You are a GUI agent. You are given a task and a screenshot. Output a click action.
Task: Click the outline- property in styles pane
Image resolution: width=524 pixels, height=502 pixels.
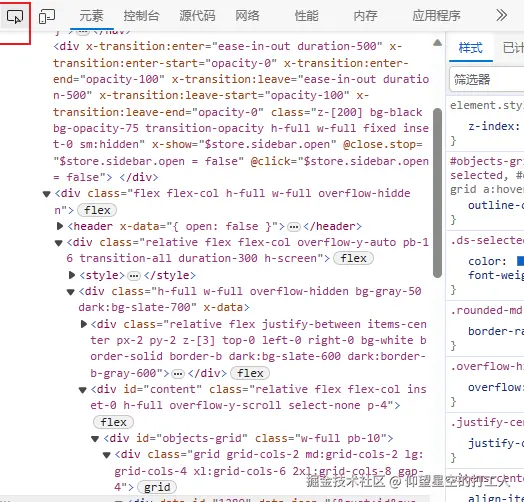496,206
